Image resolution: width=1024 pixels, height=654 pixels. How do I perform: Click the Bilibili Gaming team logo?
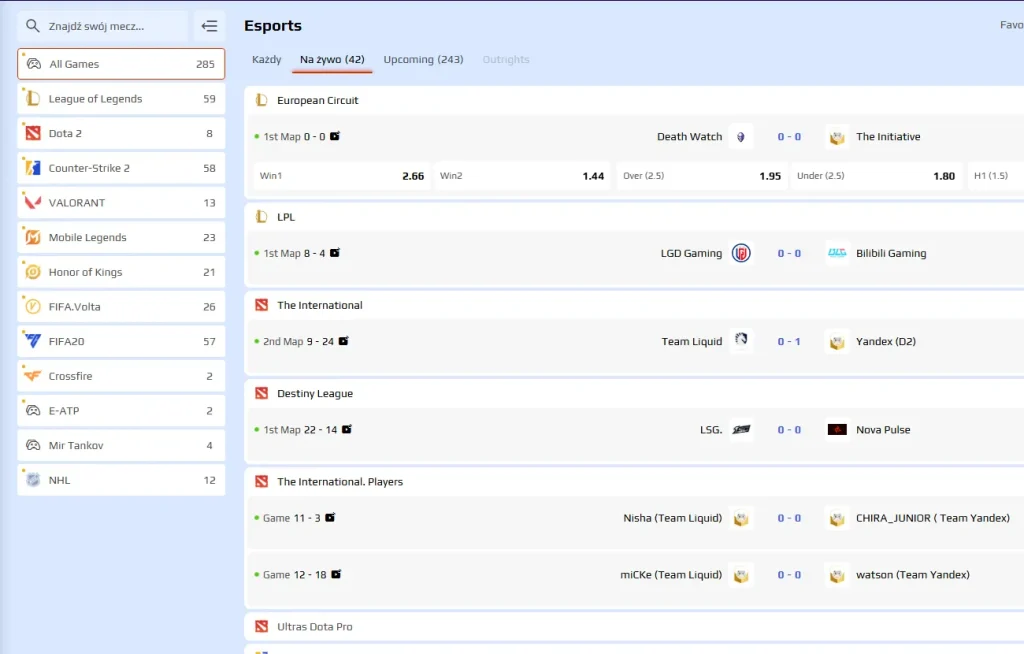pyautogui.click(x=837, y=253)
